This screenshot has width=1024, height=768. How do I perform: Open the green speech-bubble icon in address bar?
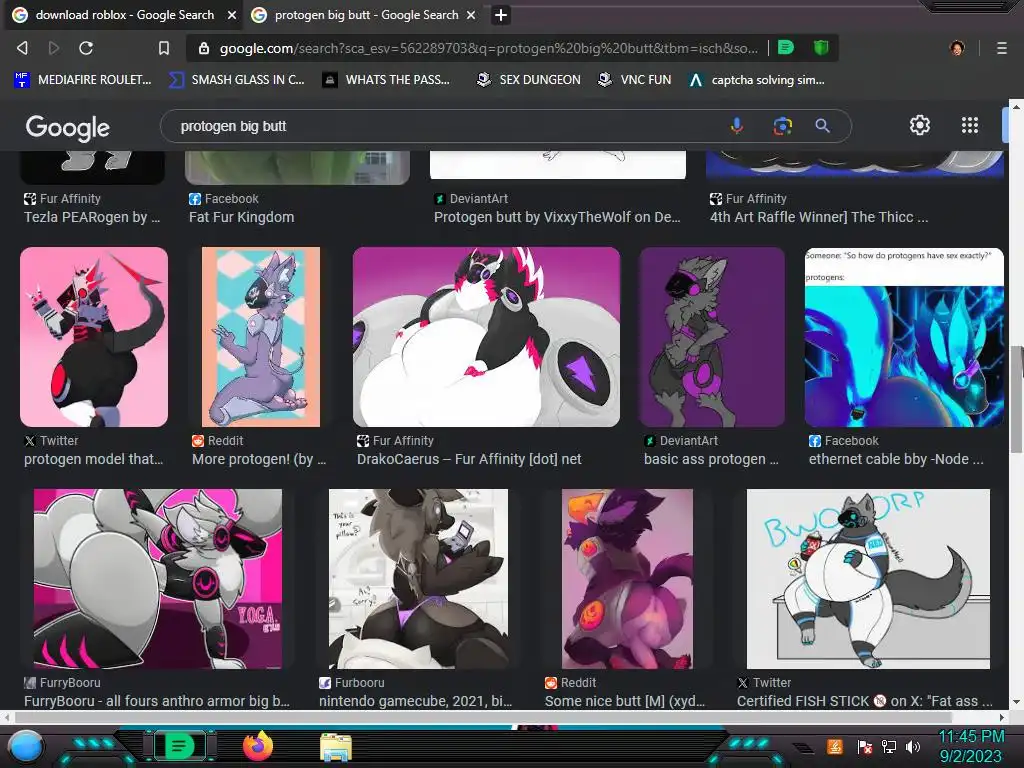point(786,48)
